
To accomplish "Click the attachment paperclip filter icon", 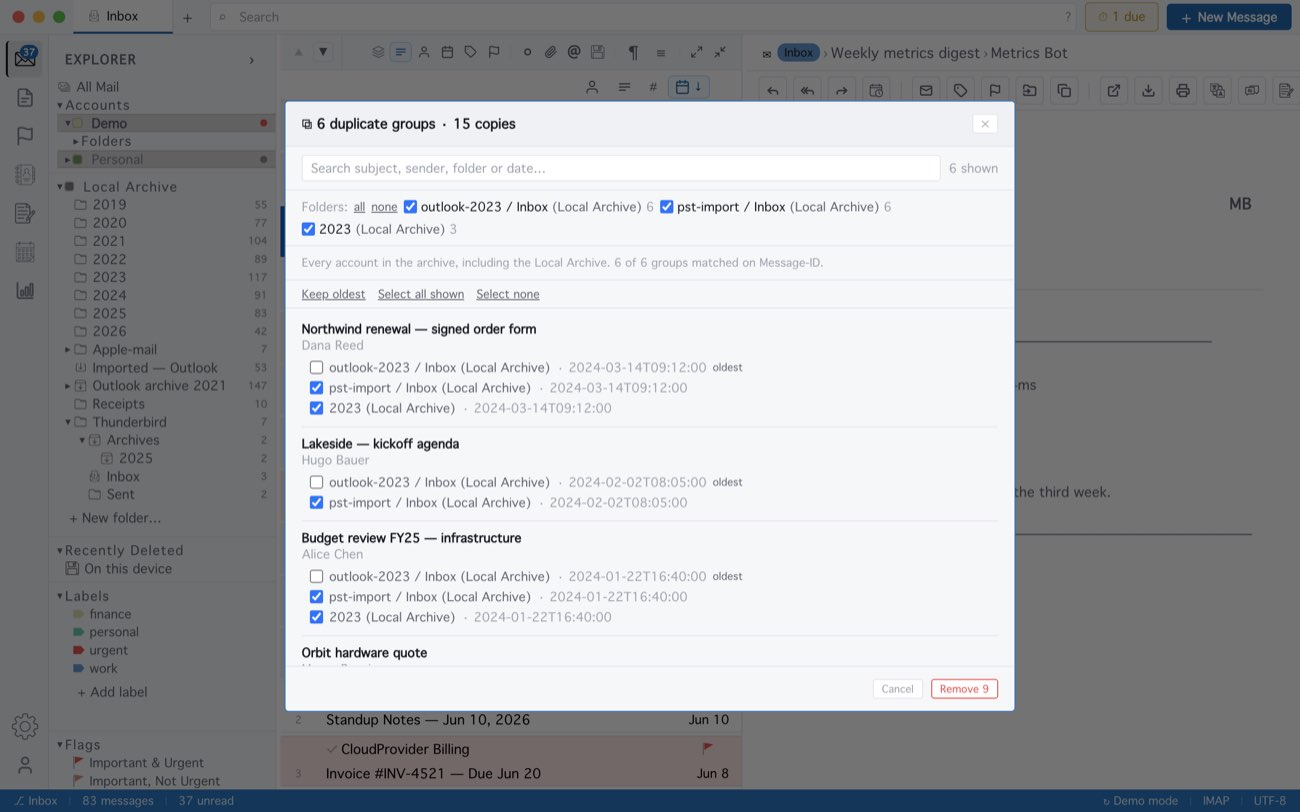I will tap(550, 52).
